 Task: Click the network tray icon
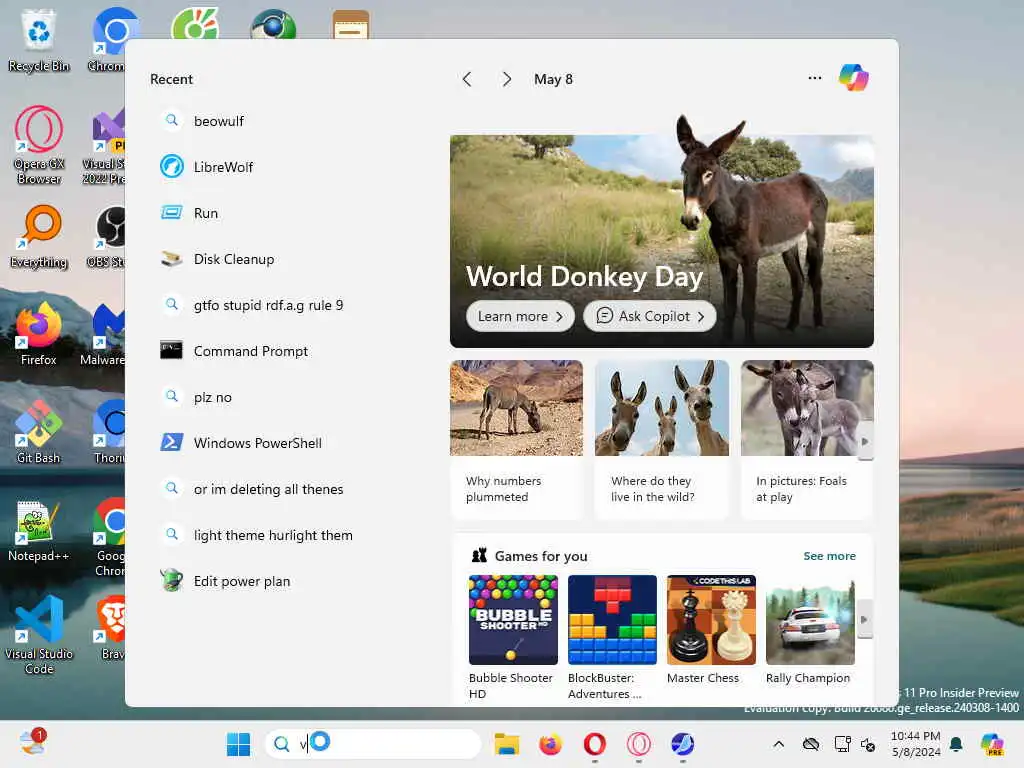[x=842, y=744]
